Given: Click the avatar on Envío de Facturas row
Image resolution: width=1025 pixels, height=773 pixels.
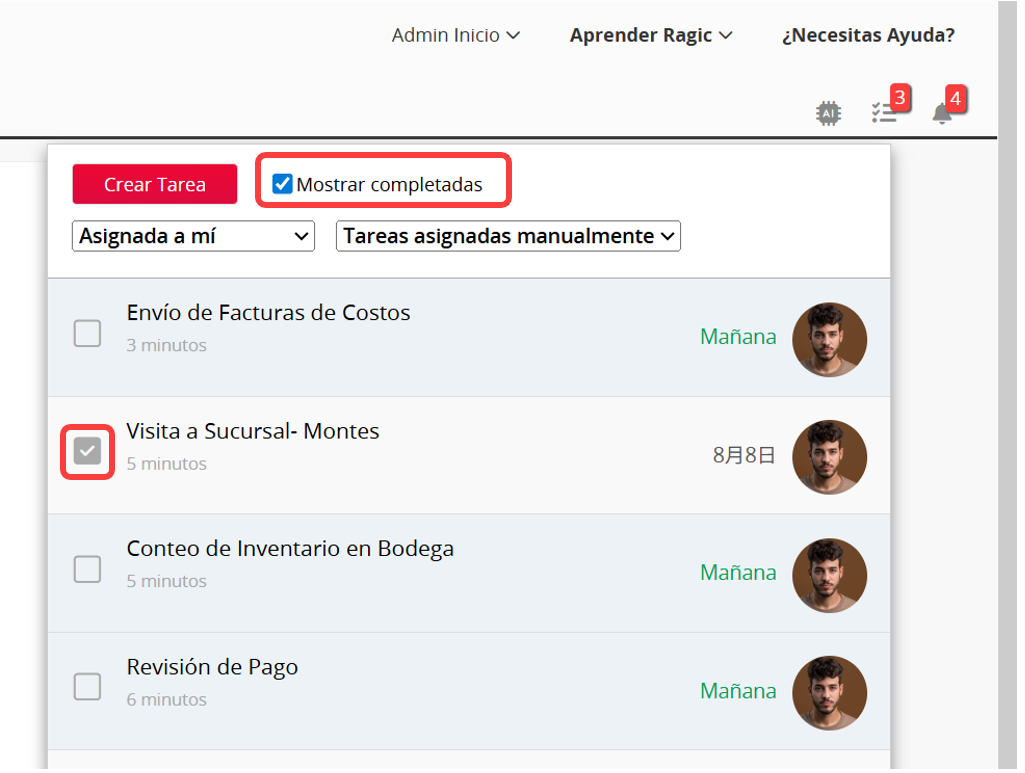Looking at the screenshot, I should coord(830,339).
